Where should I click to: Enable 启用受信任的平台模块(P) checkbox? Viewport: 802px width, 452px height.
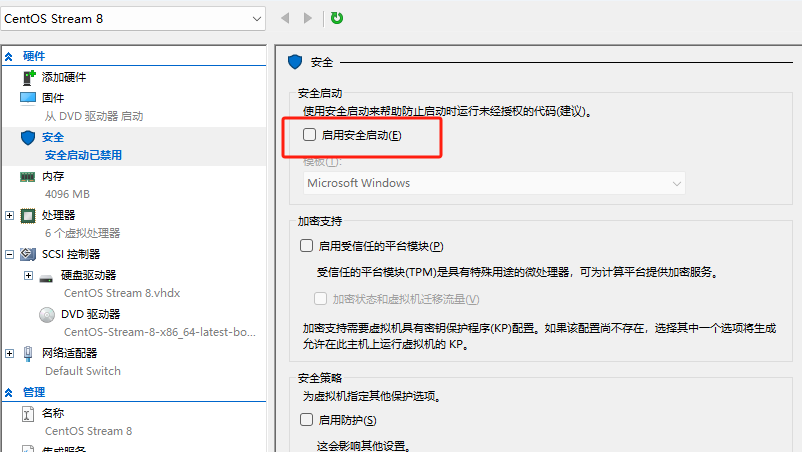pyautogui.click(x=306, y=245)
